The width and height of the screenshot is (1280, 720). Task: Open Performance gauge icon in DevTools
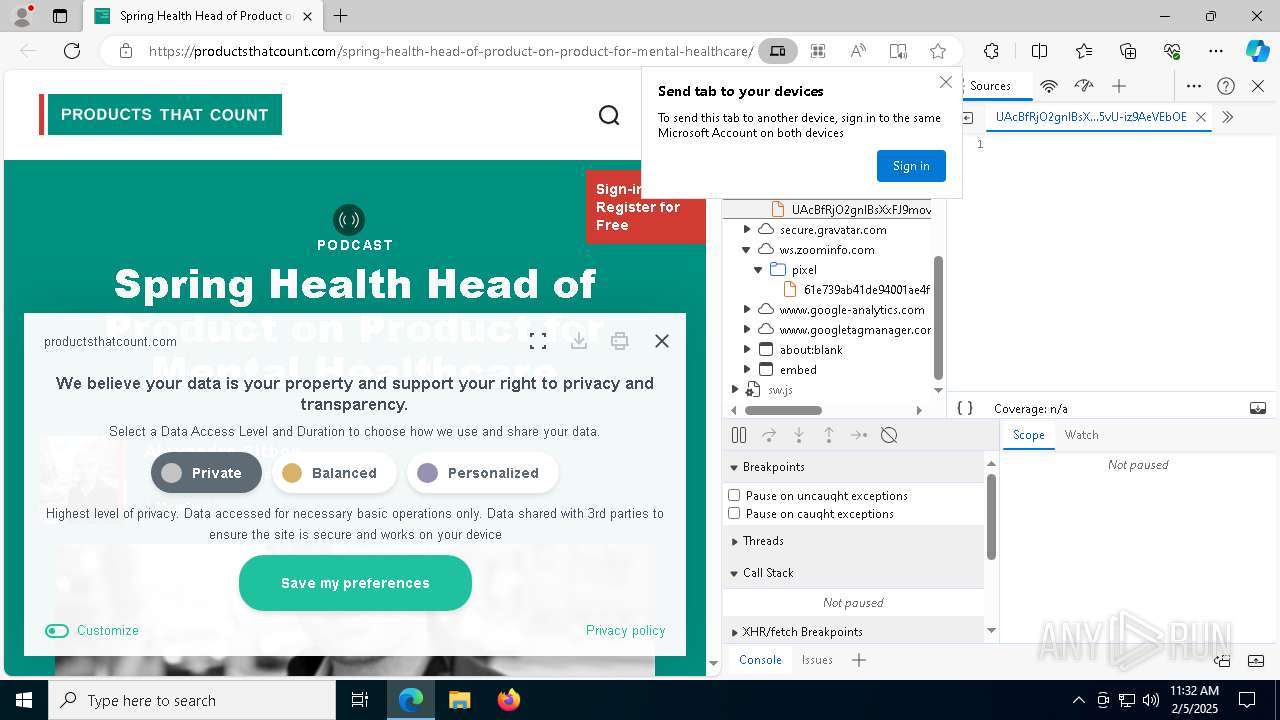[1084, 86]
